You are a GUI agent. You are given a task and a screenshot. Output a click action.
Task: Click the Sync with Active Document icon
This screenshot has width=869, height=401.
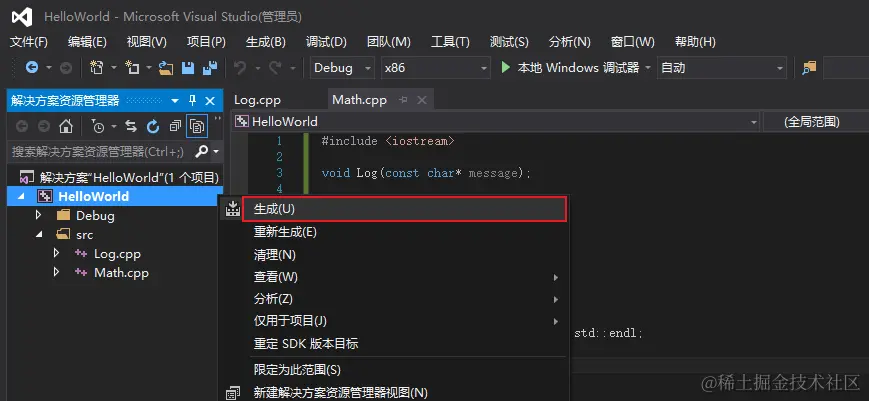131,126
